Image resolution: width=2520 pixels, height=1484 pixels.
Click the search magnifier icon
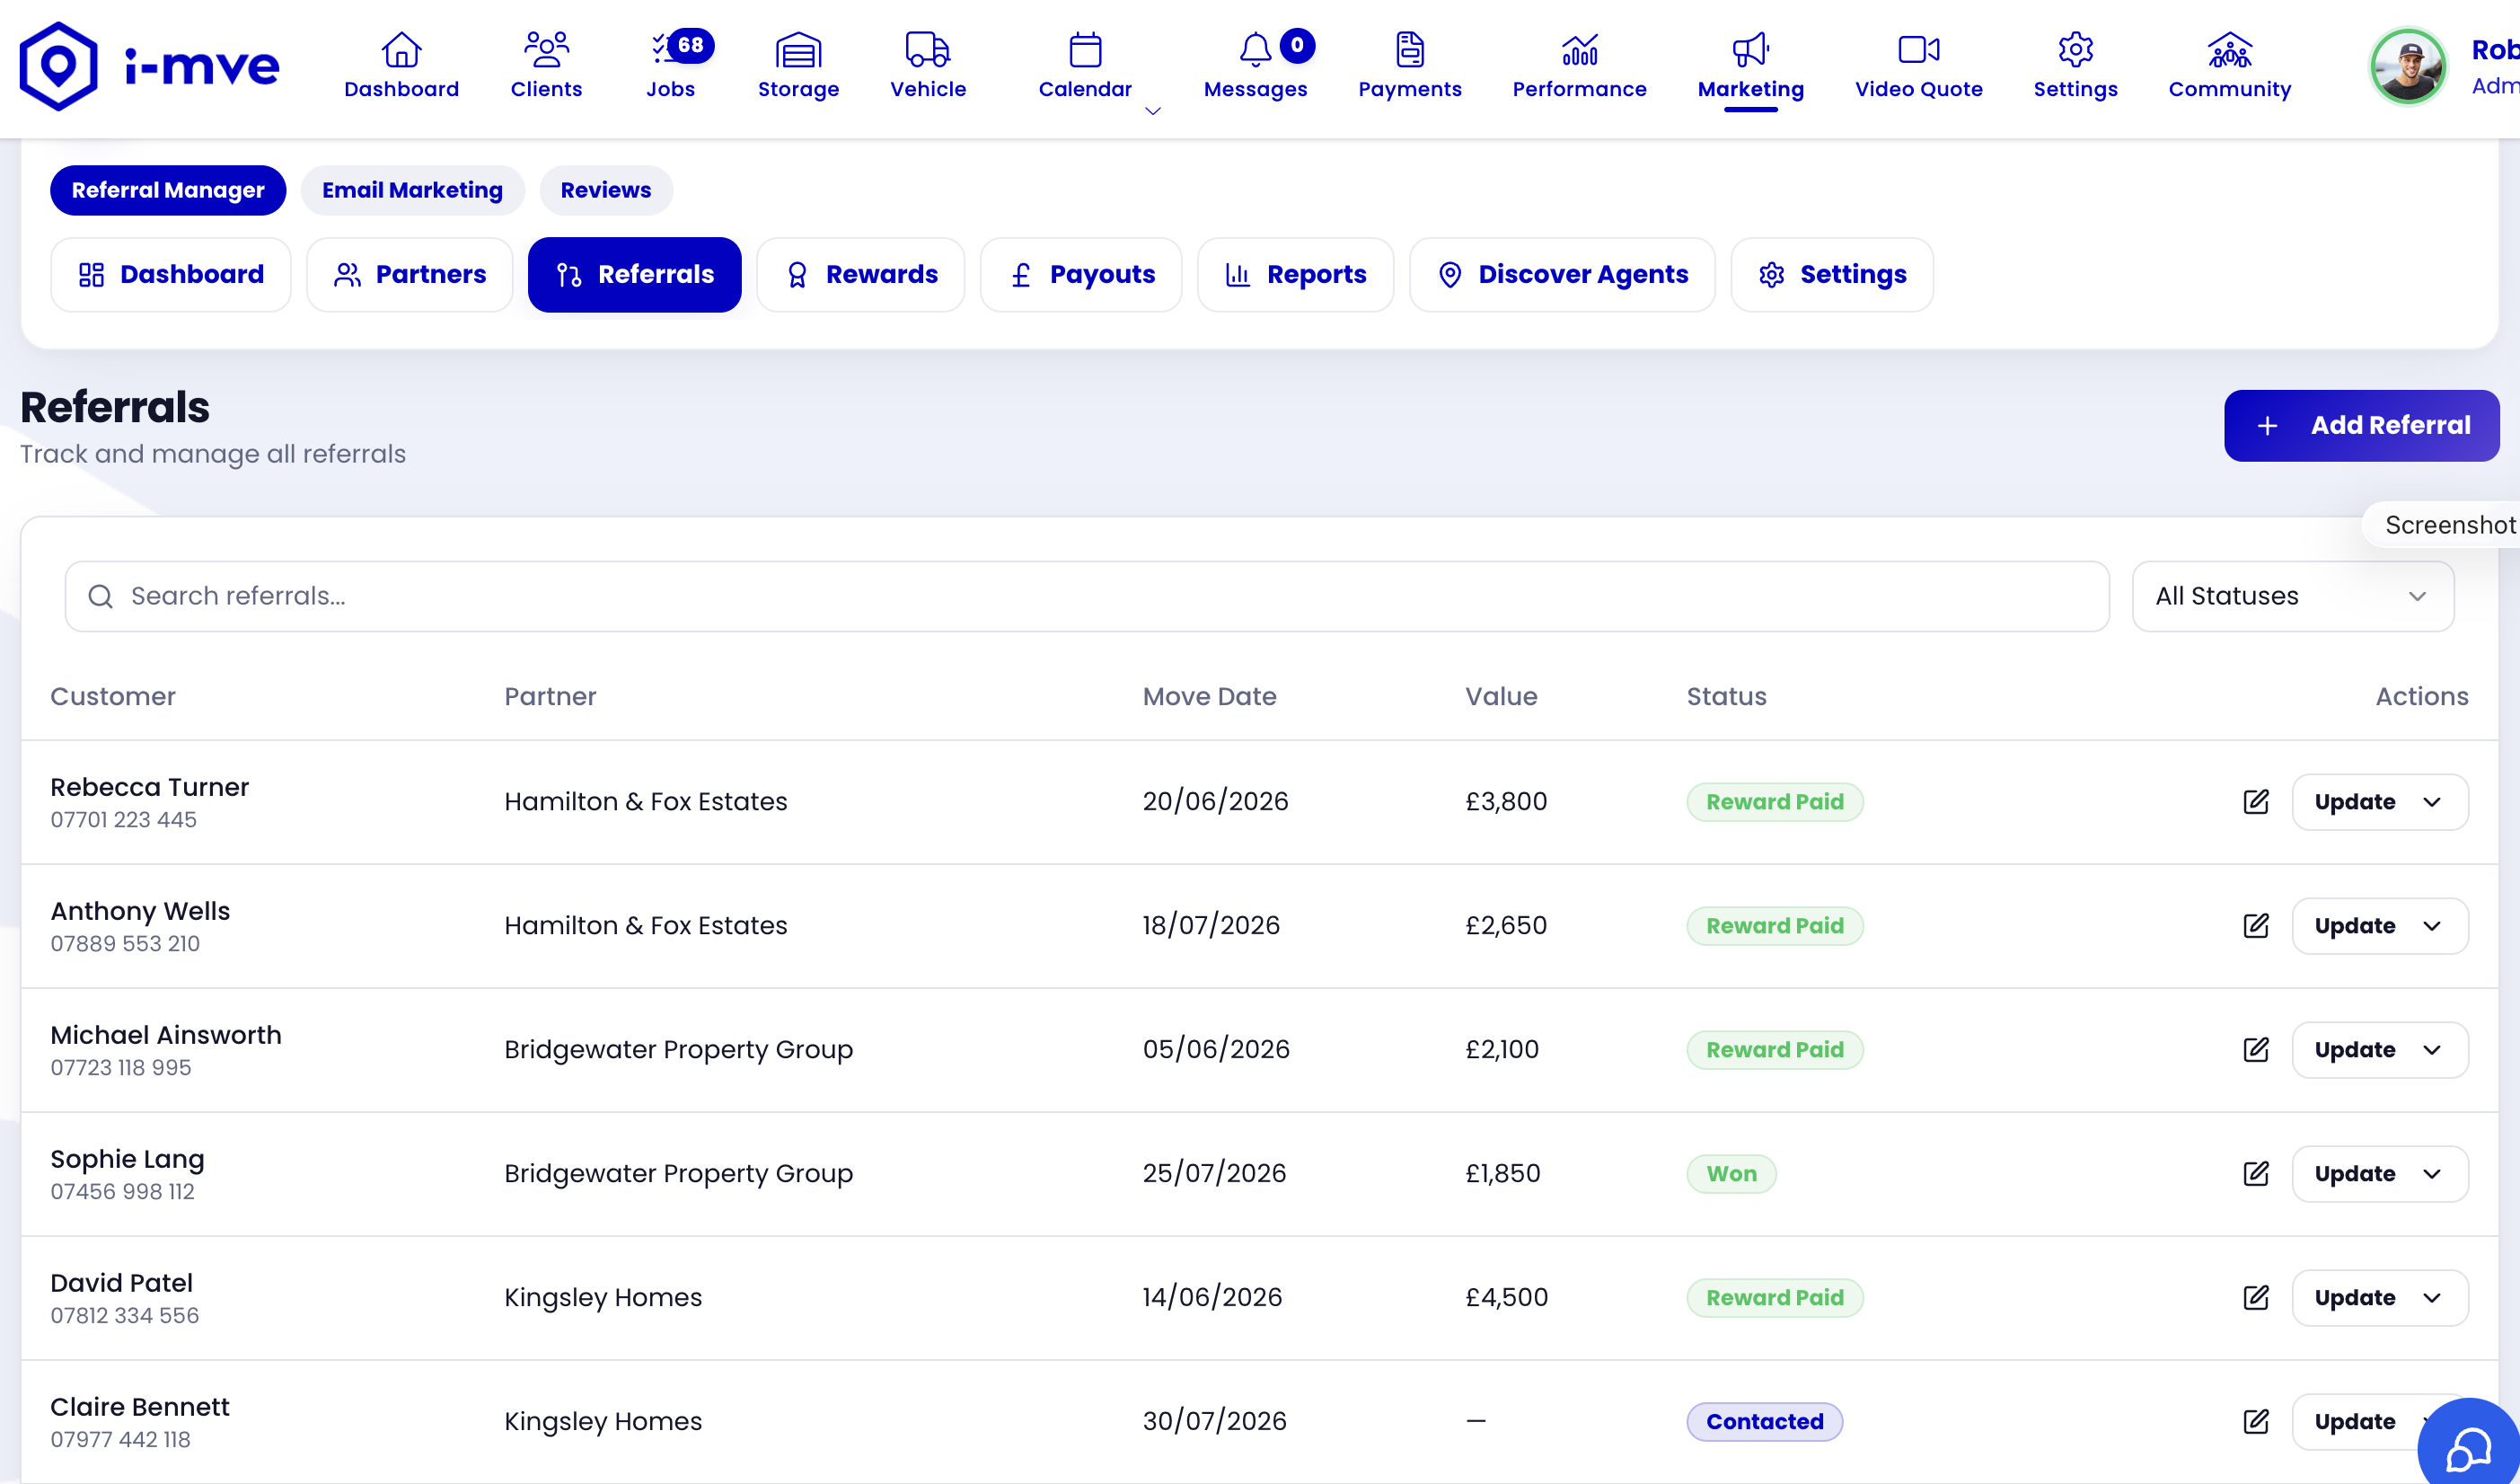(x=100, y=596)
